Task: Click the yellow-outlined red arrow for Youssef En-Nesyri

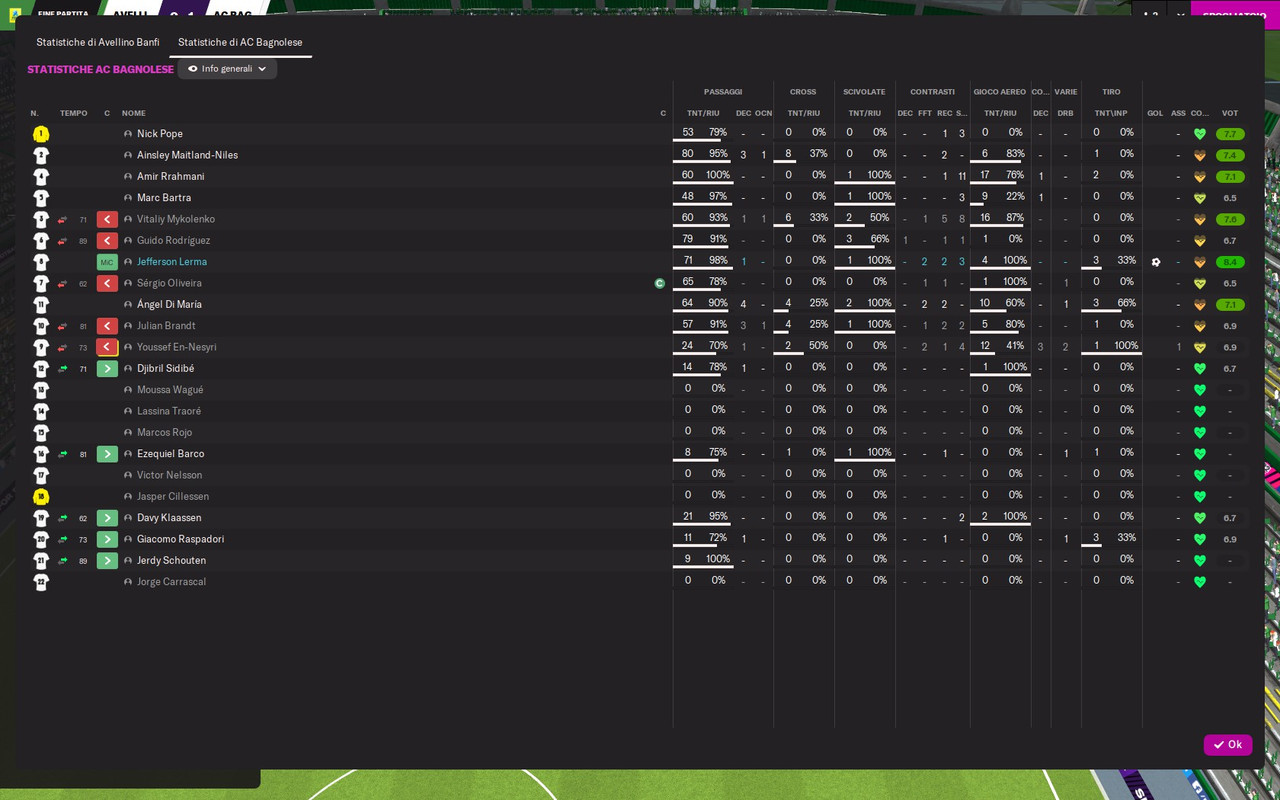Action: tap(107, 347)
